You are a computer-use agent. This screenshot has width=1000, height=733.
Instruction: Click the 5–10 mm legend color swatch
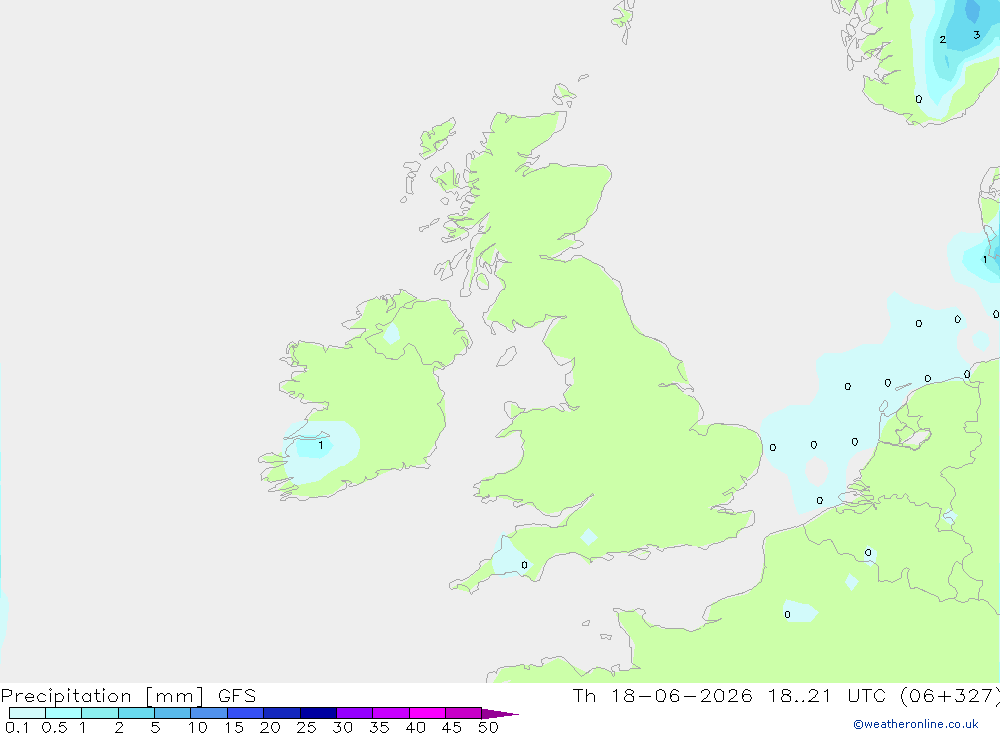pos(172,713)
